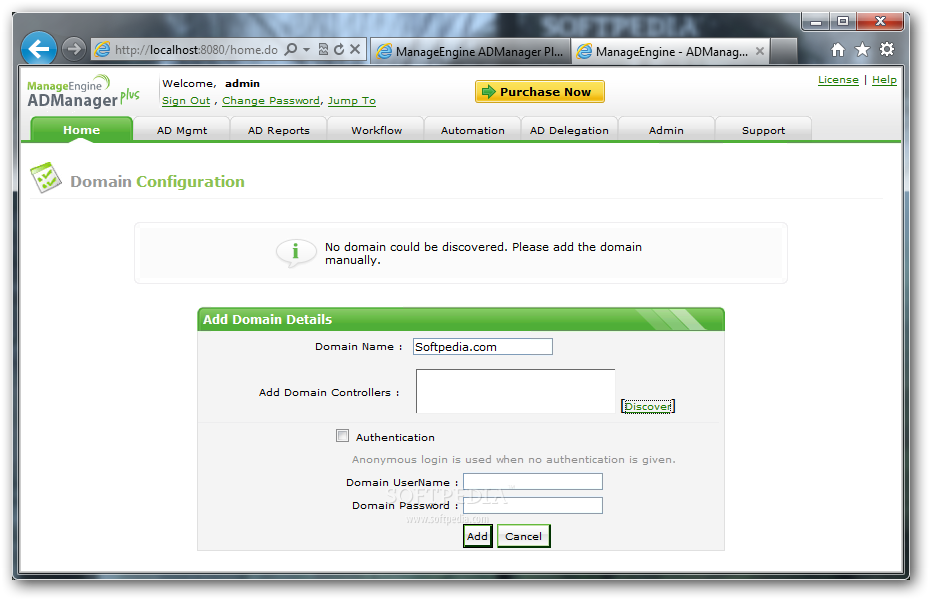Click the Add Domain Controllers text box
This screenshot has height=600, width=930.
tap(515, 391)
